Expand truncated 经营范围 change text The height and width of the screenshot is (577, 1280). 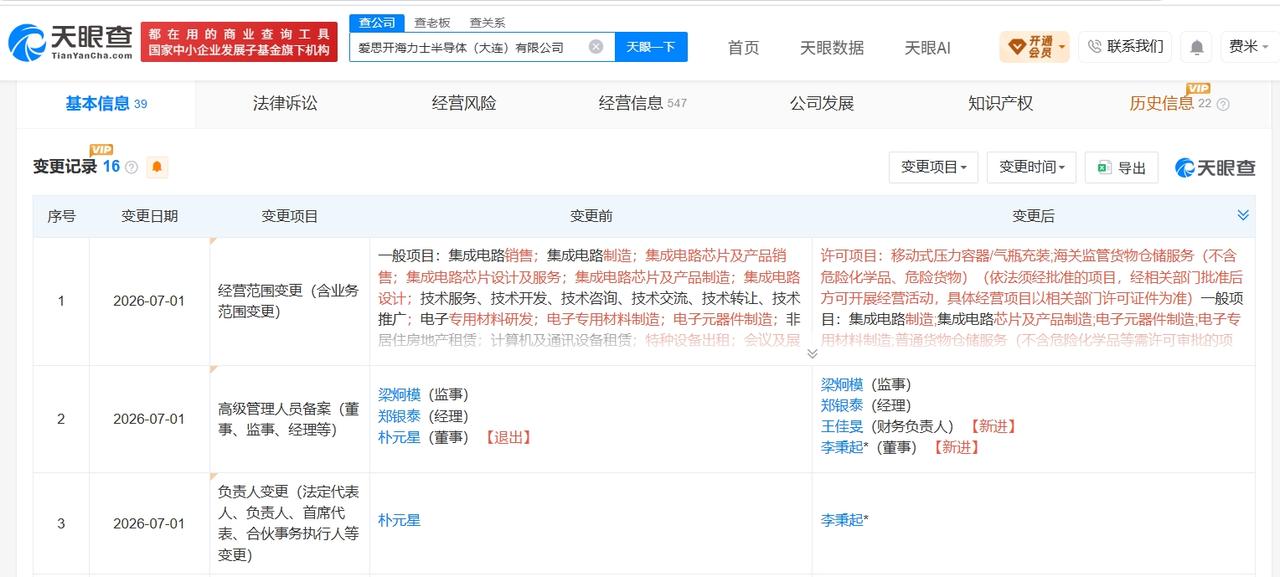tap(812, 353)
